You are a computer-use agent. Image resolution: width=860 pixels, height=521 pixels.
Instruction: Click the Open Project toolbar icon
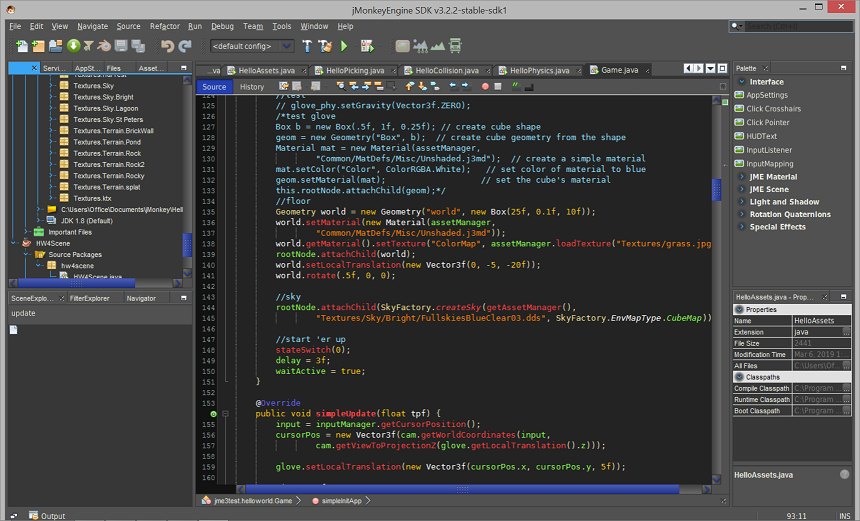click(x=55, y=46)
